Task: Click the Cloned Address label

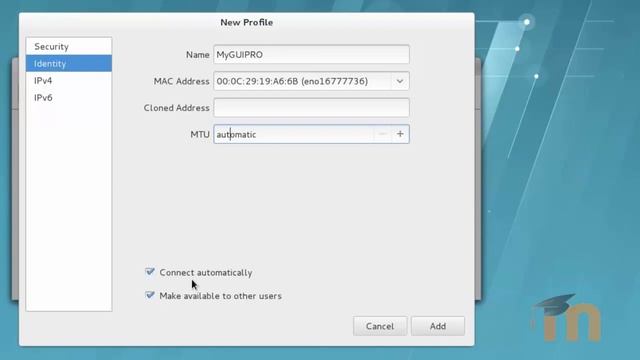Action: [x=176, y=108]
